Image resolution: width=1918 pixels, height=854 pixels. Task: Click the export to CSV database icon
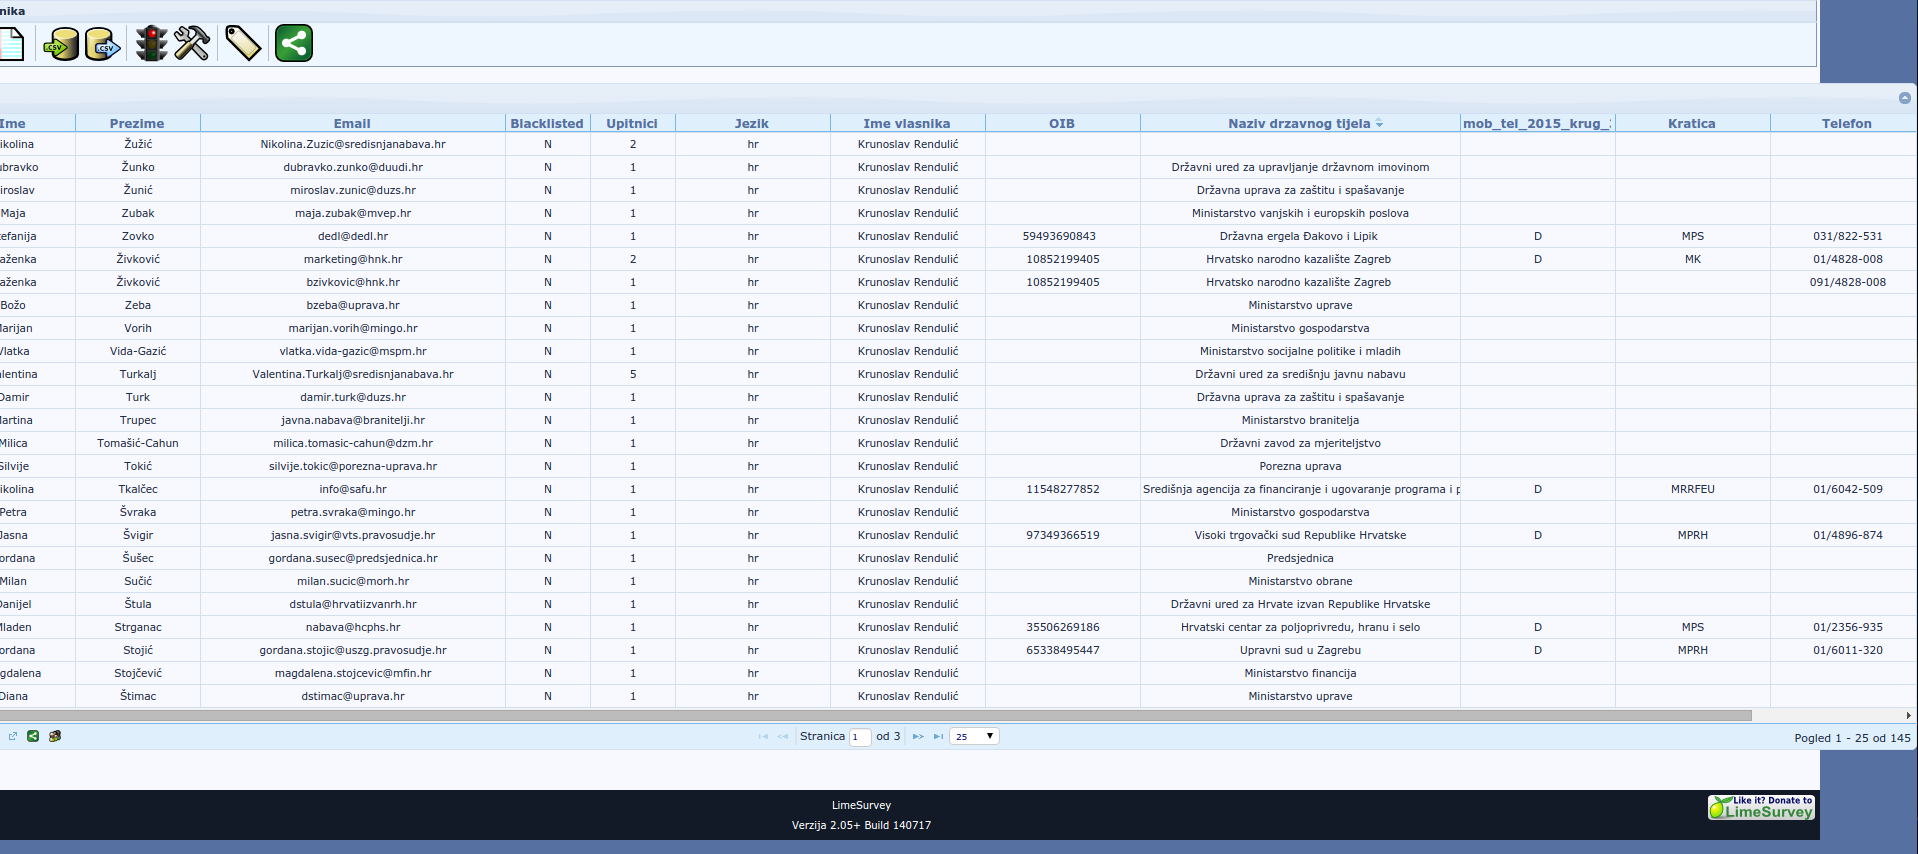[x=102, y=44]
